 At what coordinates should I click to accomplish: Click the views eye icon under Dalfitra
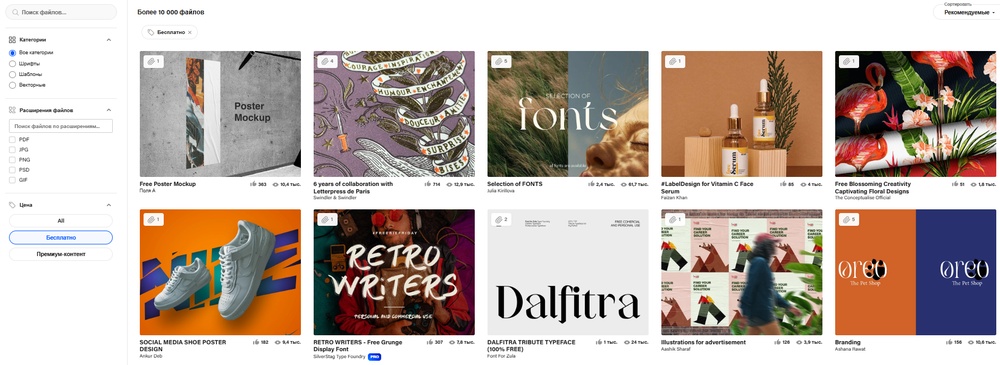627,342
